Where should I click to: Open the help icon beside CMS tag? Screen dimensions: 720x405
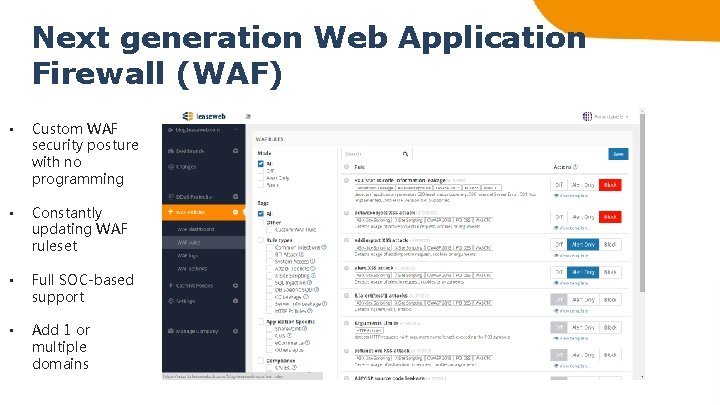click(289, 336)
